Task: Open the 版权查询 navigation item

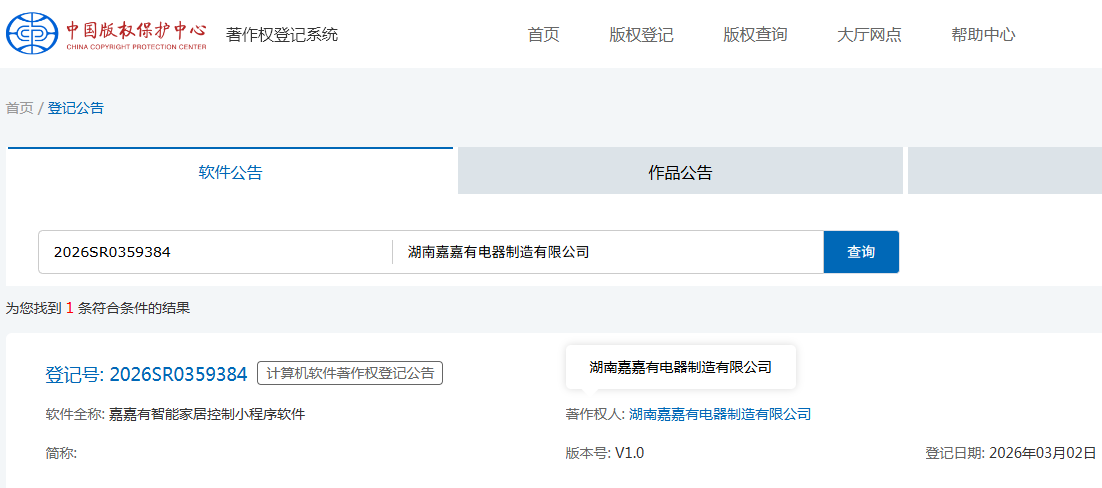Action: coord(755,35)
